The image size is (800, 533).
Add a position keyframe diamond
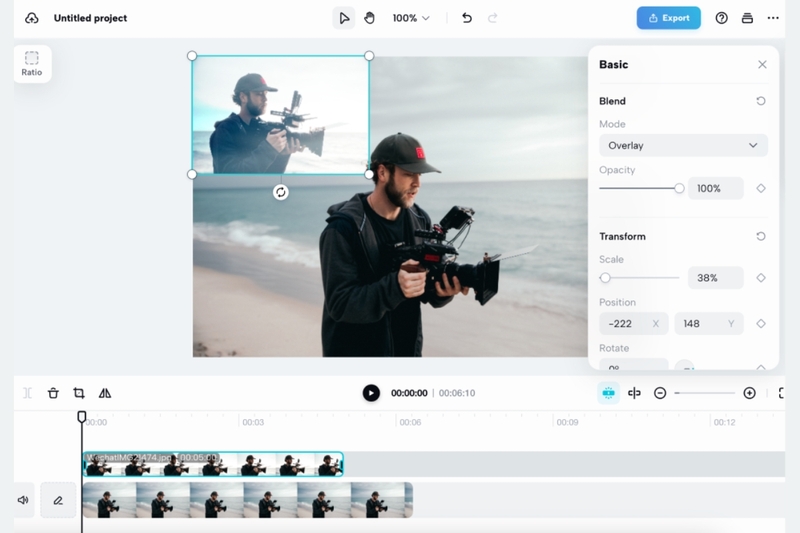pyautogui.click(x=761, y=324)
